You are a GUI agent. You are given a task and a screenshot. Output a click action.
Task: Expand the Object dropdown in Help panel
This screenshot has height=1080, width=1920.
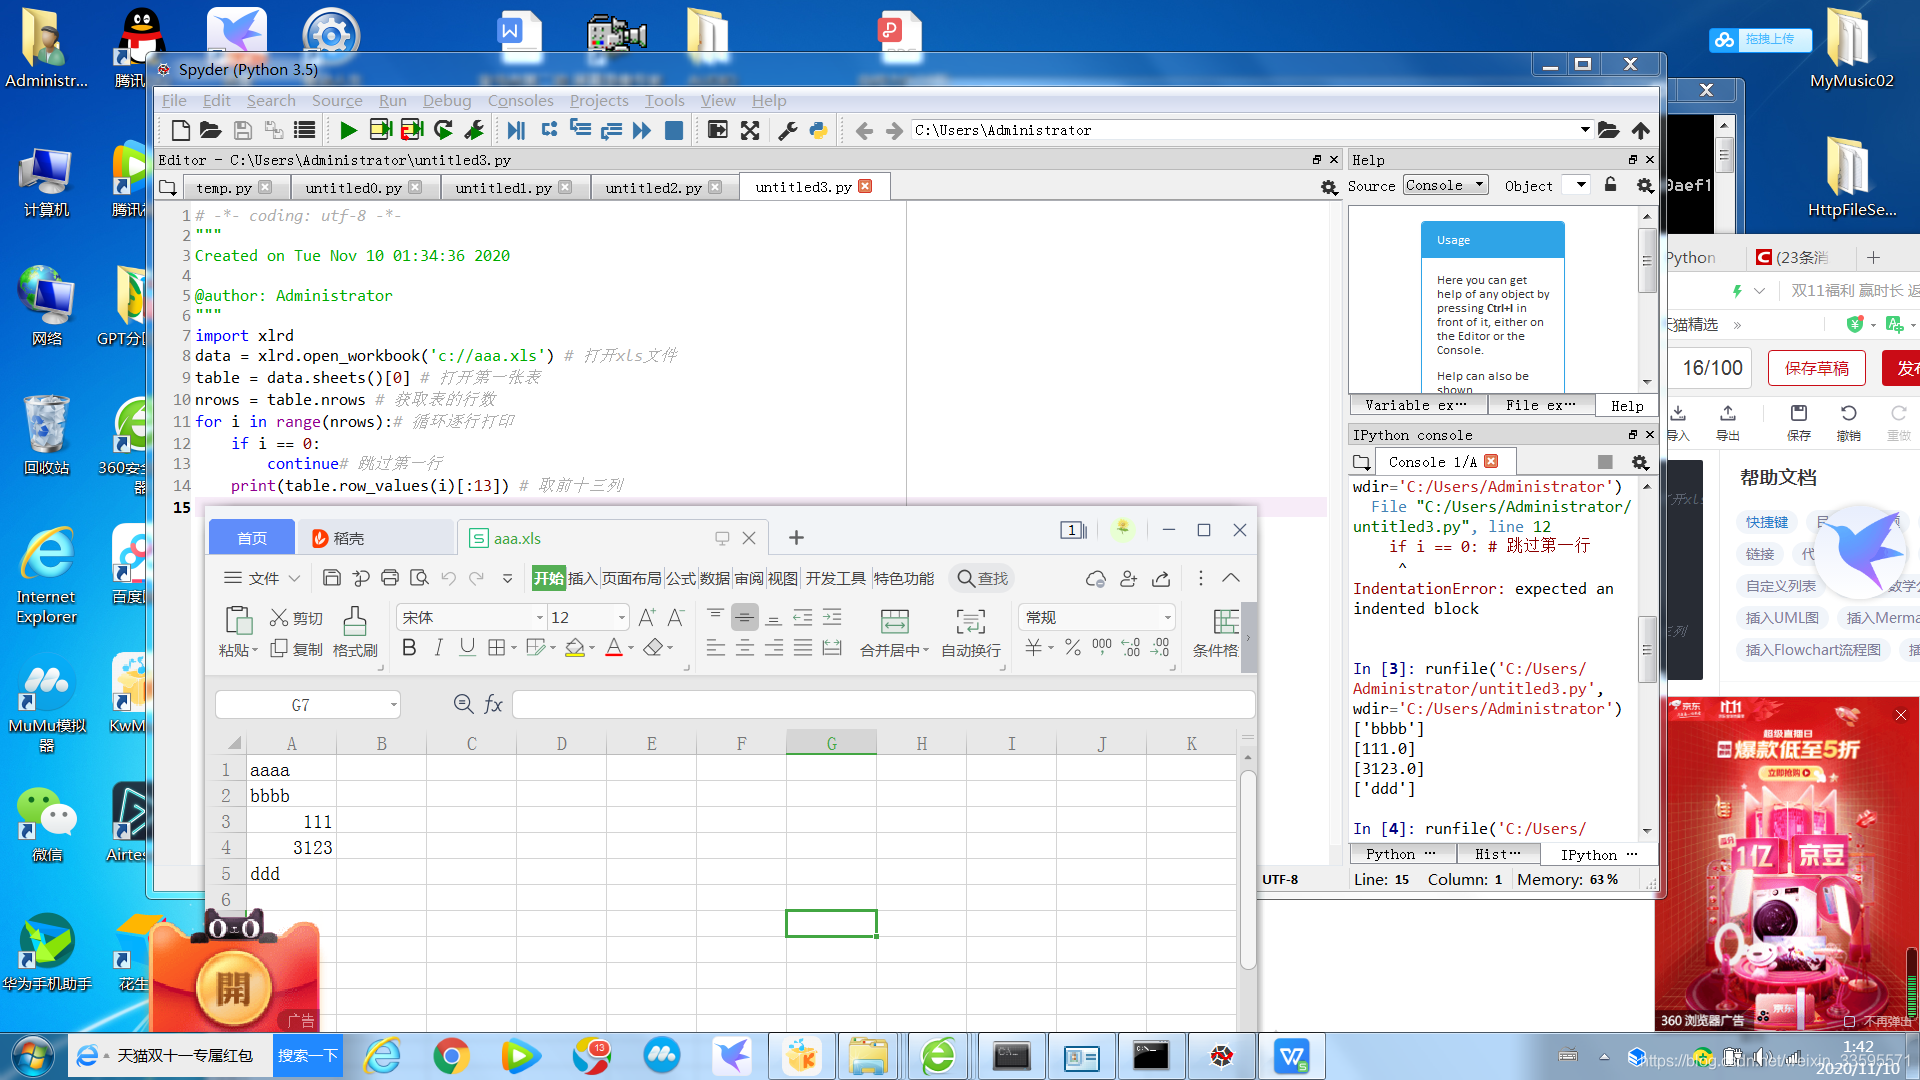pos(1582,186)
